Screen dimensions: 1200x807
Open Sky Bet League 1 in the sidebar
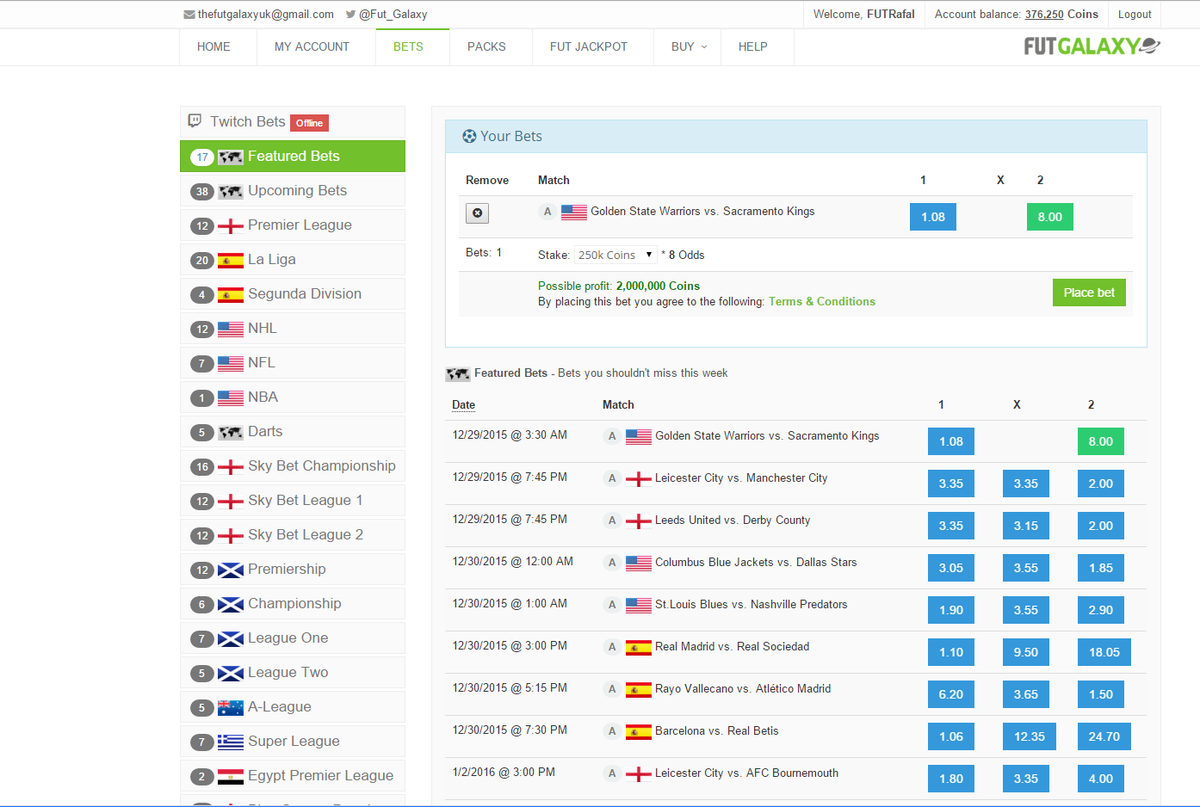coord(292,501)
